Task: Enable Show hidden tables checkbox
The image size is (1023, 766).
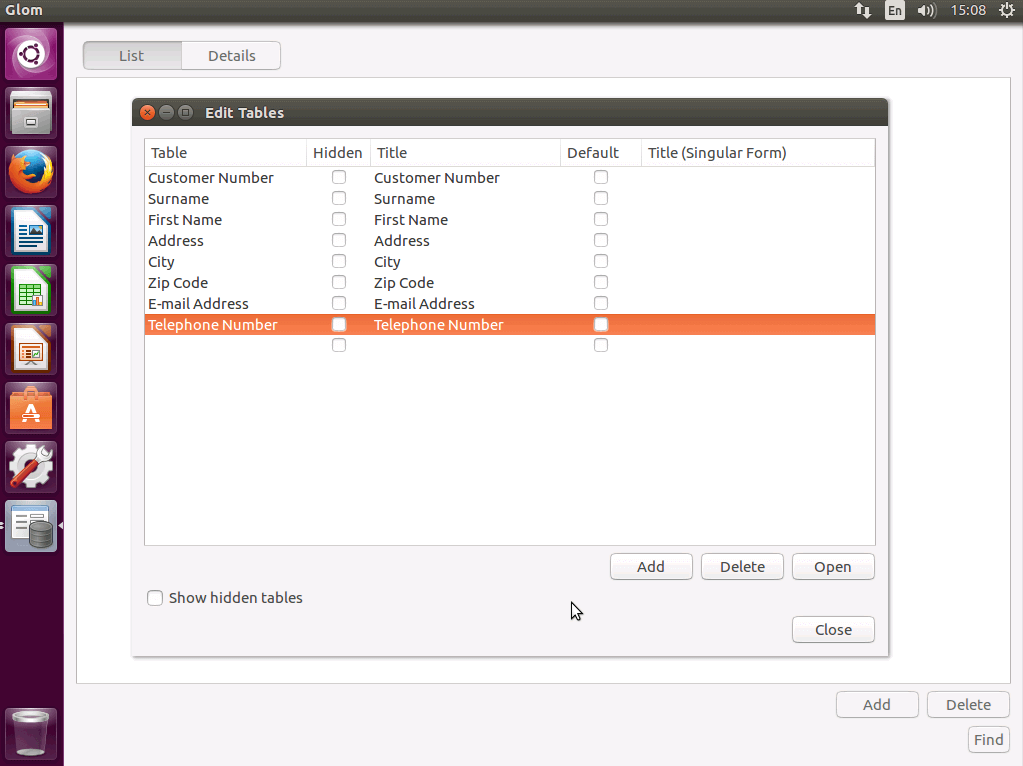Action: point(155,598)
